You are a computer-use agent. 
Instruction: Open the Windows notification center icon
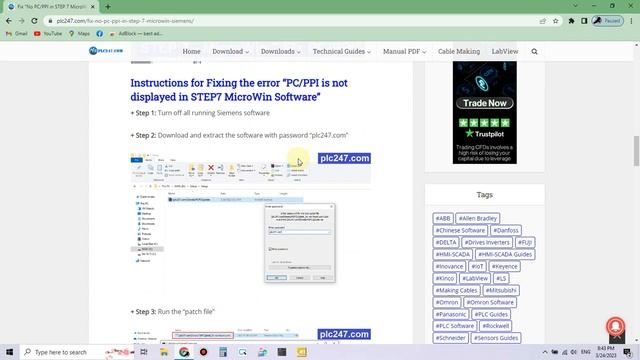tap(627, 352)
